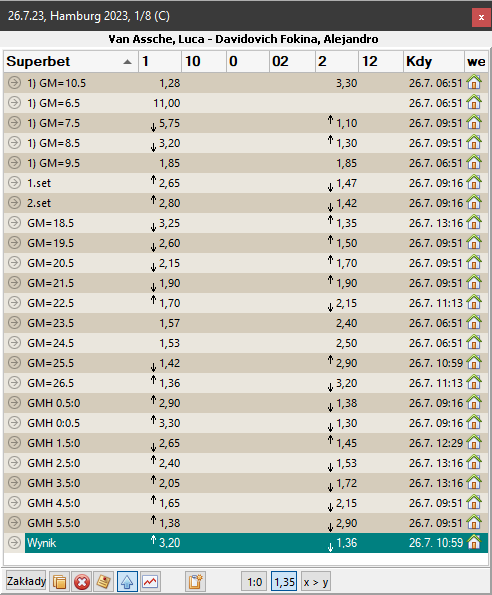492x595 pixels.
Task: Click the column header labeled 2
Action: coord(336,61)
